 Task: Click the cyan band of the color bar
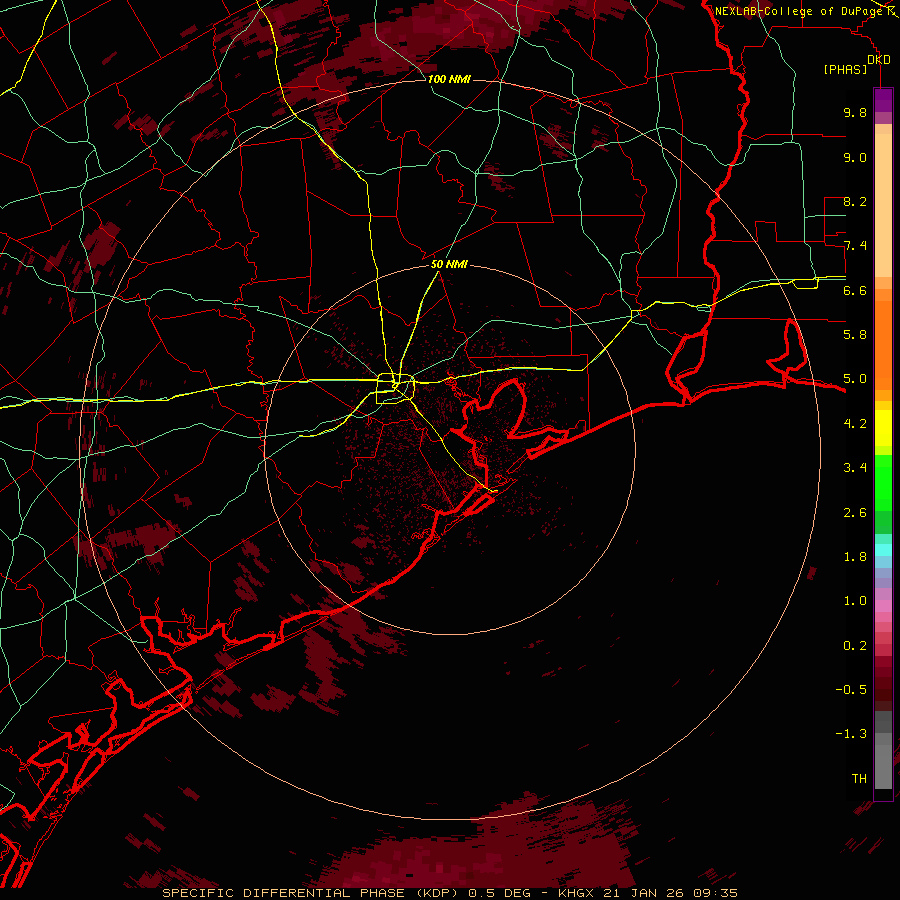883,550
